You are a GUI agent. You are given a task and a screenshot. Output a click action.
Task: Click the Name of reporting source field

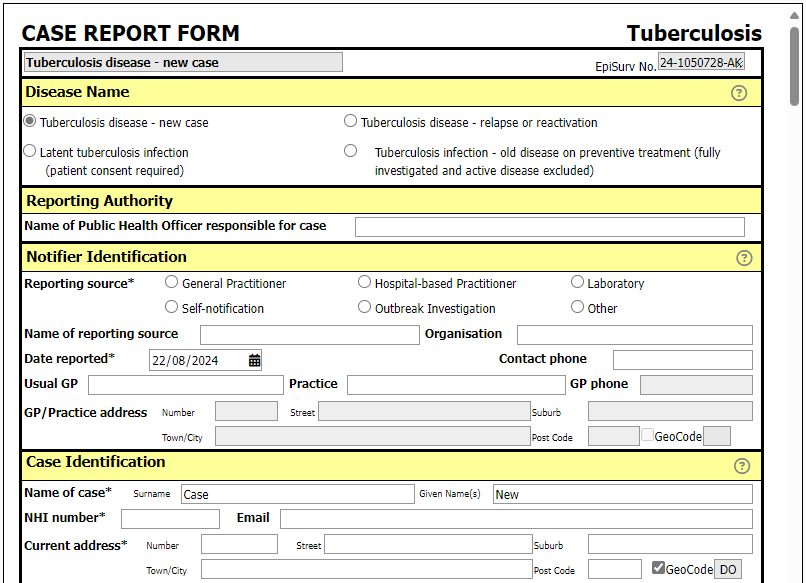[x=309, y=335]
